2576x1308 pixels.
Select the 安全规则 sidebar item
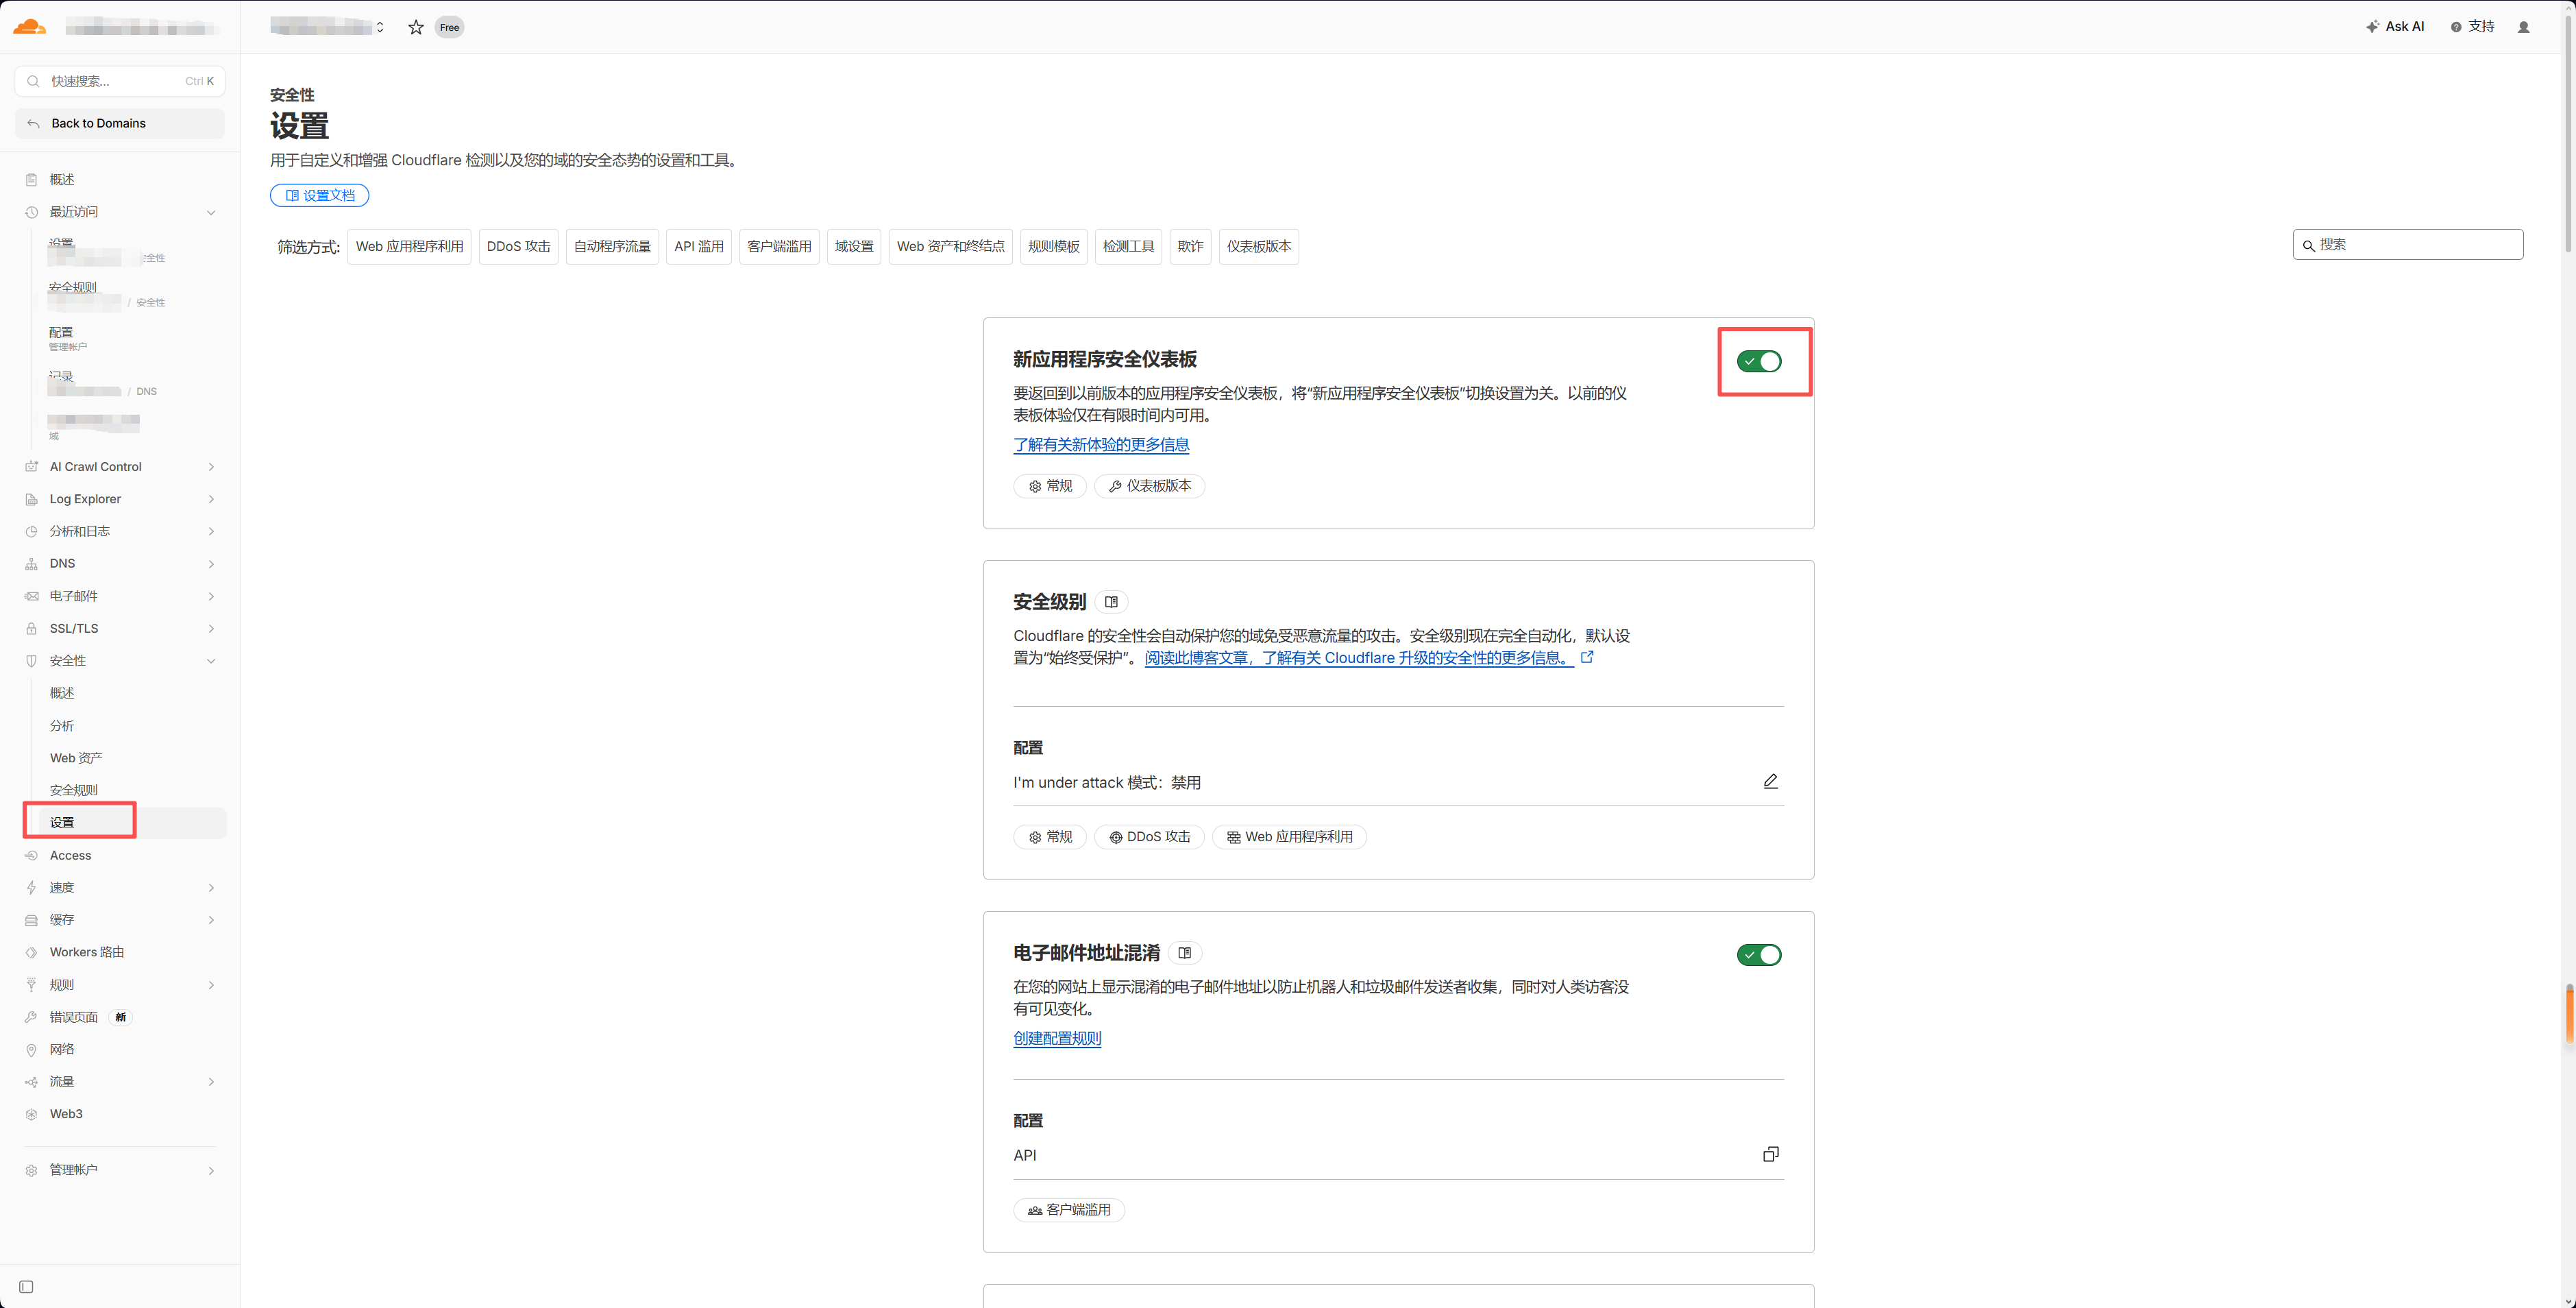[x=74, y=790]
